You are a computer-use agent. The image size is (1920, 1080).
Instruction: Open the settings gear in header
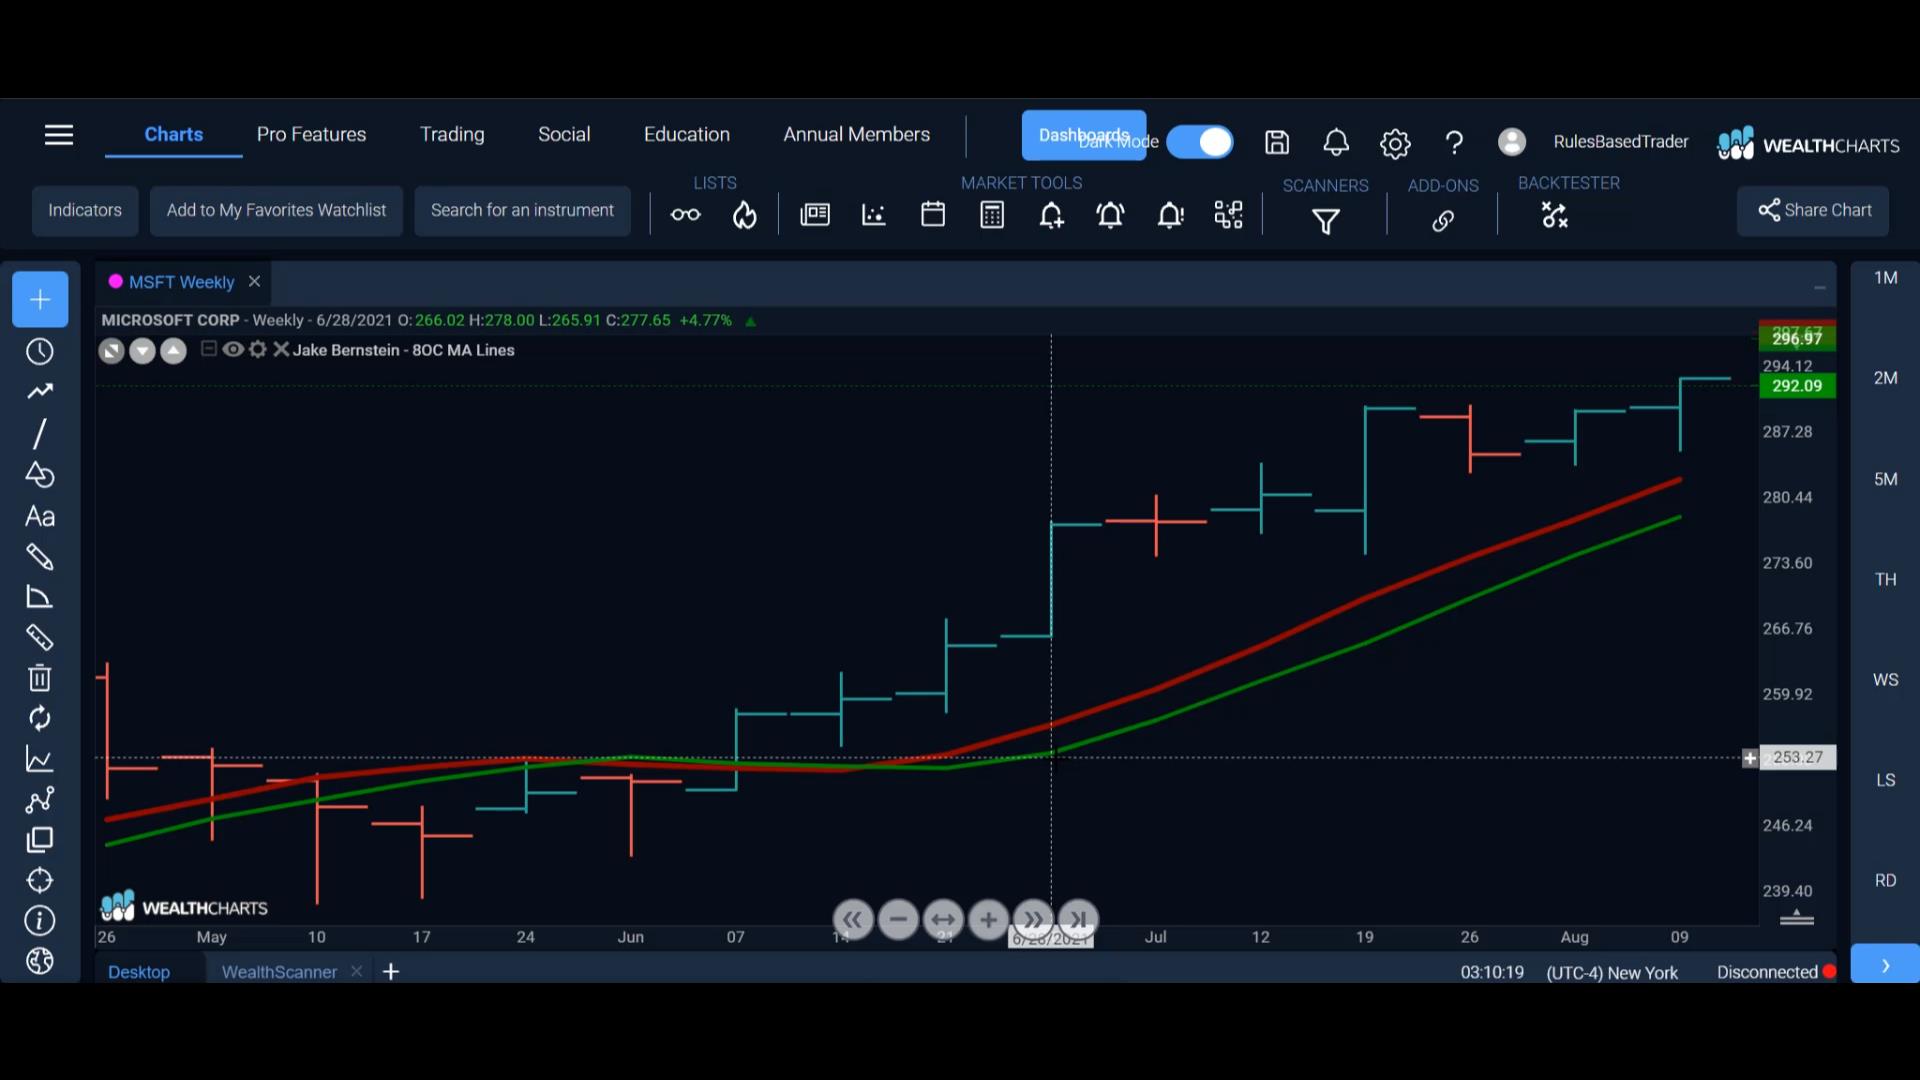point(1395,144)
